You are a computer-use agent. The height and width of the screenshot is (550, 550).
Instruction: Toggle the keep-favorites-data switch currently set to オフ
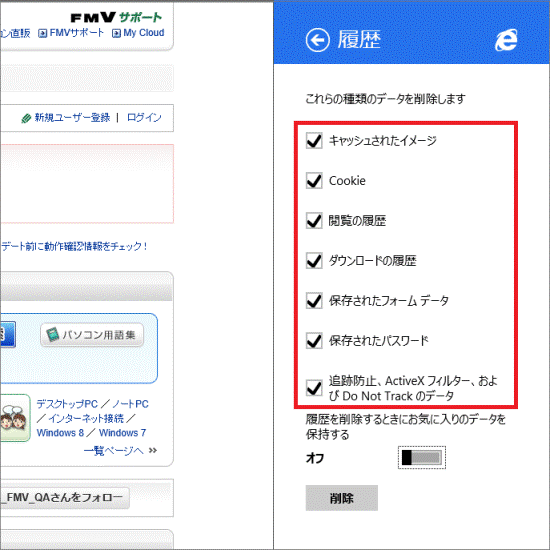[x=422, y=457]
